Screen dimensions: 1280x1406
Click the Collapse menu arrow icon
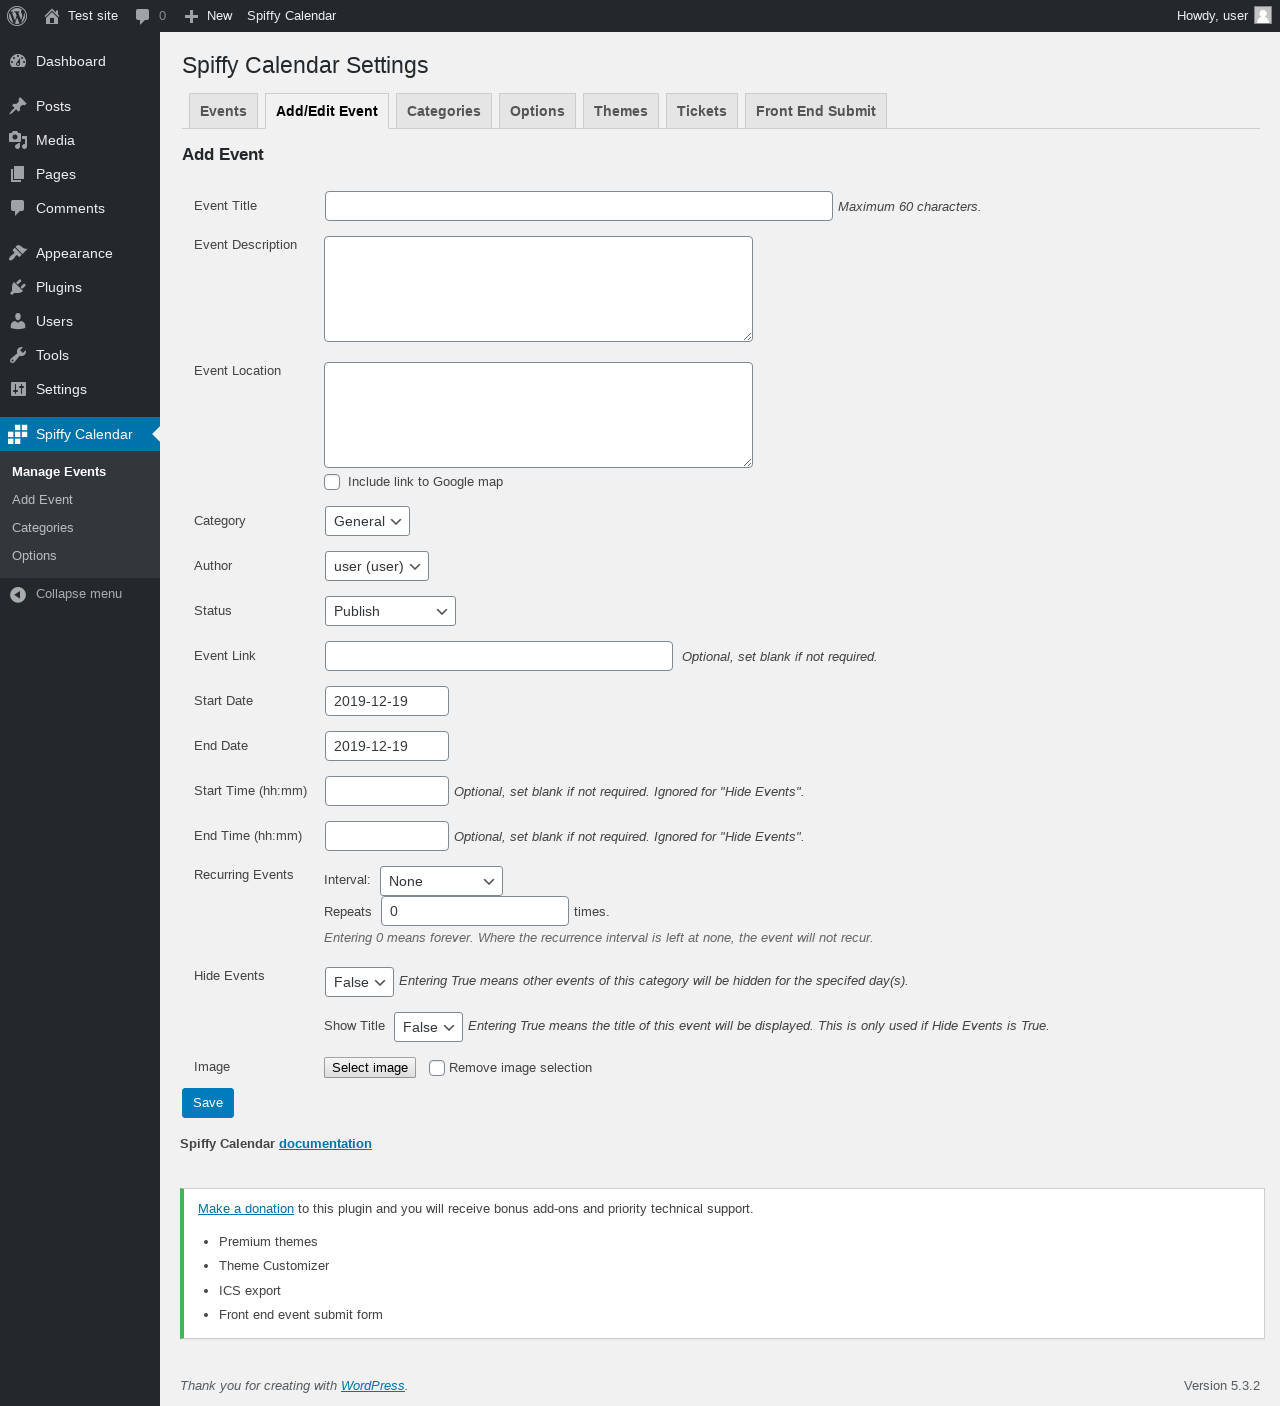[x=18, y=594]
